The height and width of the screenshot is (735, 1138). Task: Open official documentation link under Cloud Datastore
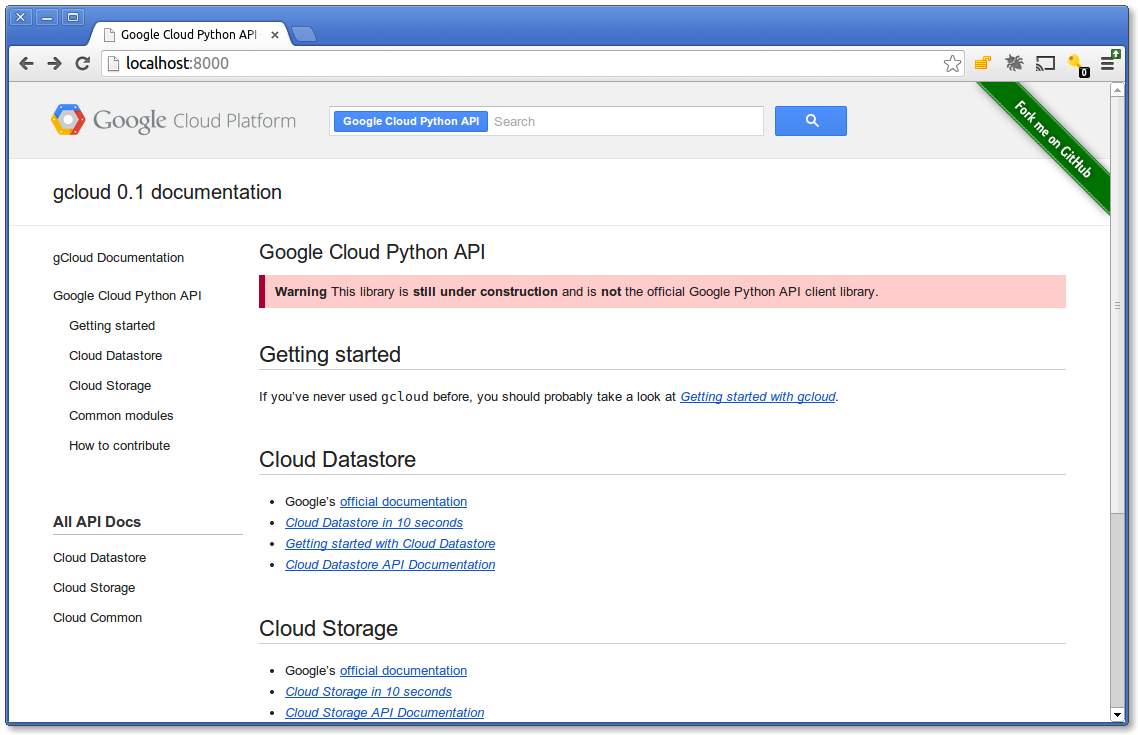tap(404, 501)
